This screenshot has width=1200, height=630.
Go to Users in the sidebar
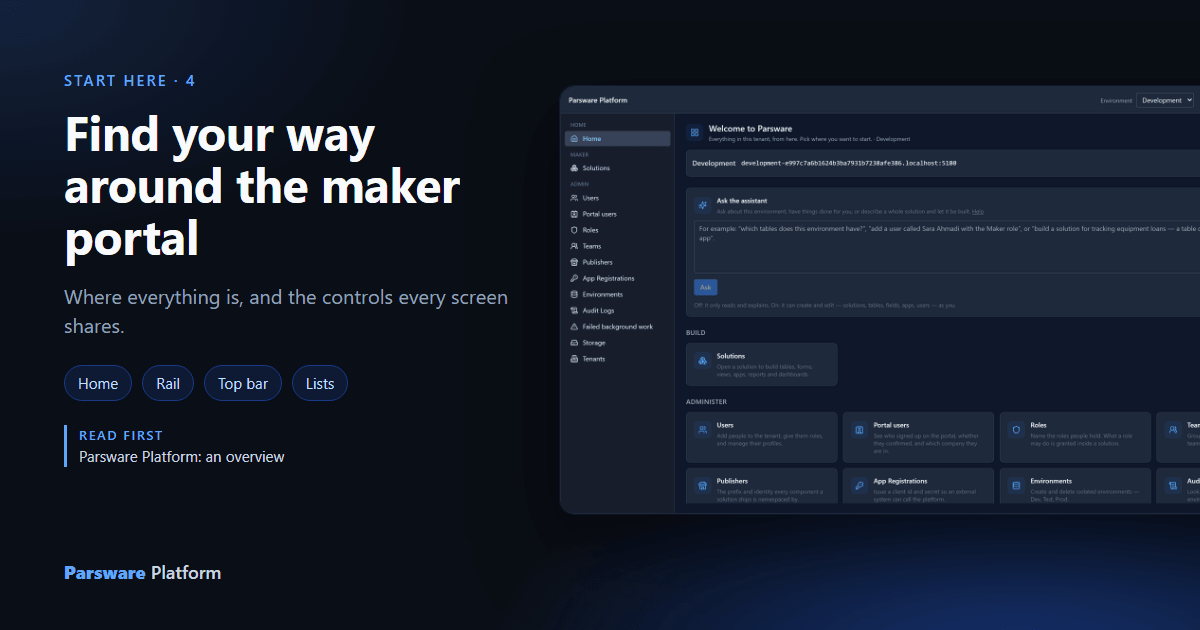[617, 198]
